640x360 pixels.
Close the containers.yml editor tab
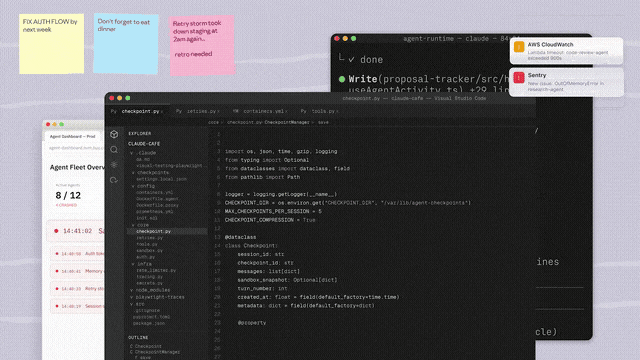(286, 111)
